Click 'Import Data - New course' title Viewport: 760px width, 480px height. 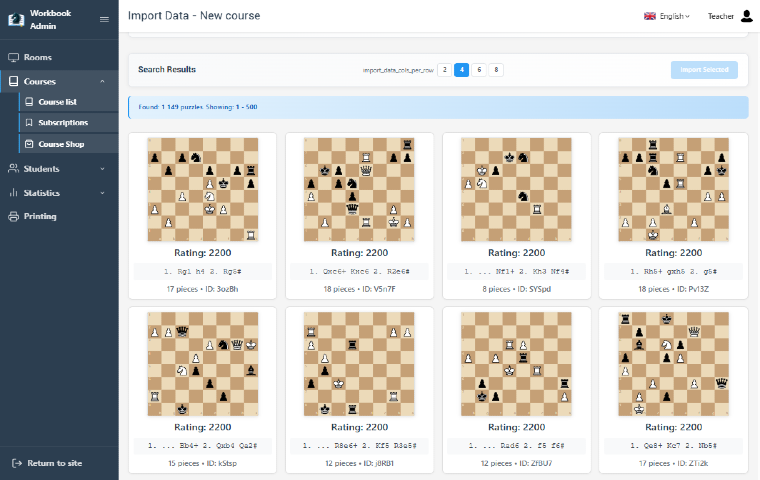coord(194,16)
